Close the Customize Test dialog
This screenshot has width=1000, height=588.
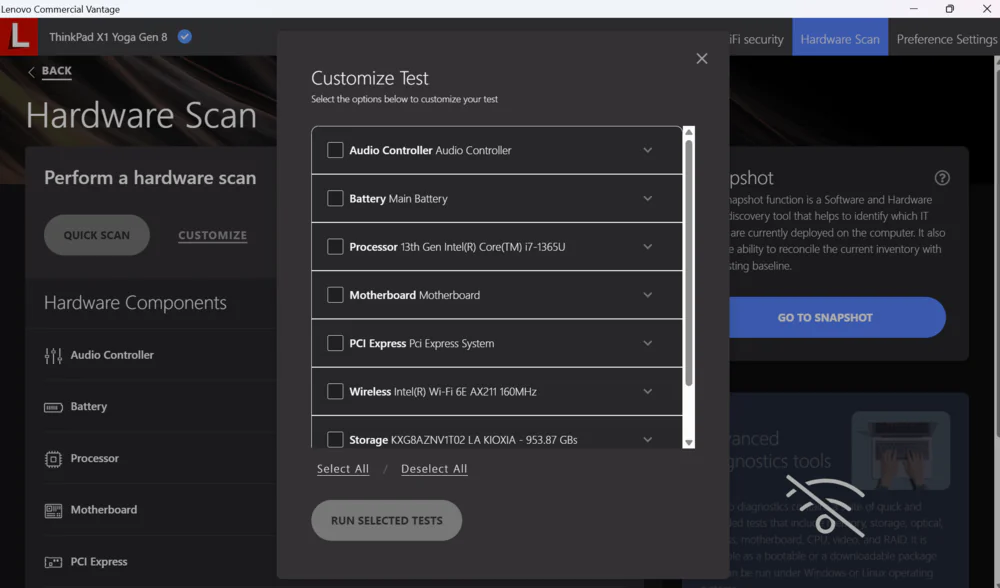702,59
